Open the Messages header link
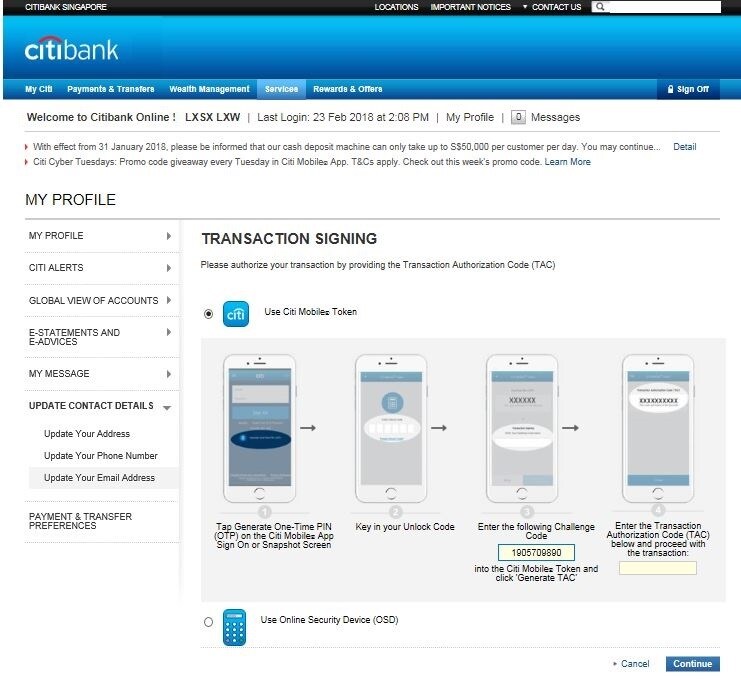This screenshot has height=680, width=741. (x=555, y=117)
